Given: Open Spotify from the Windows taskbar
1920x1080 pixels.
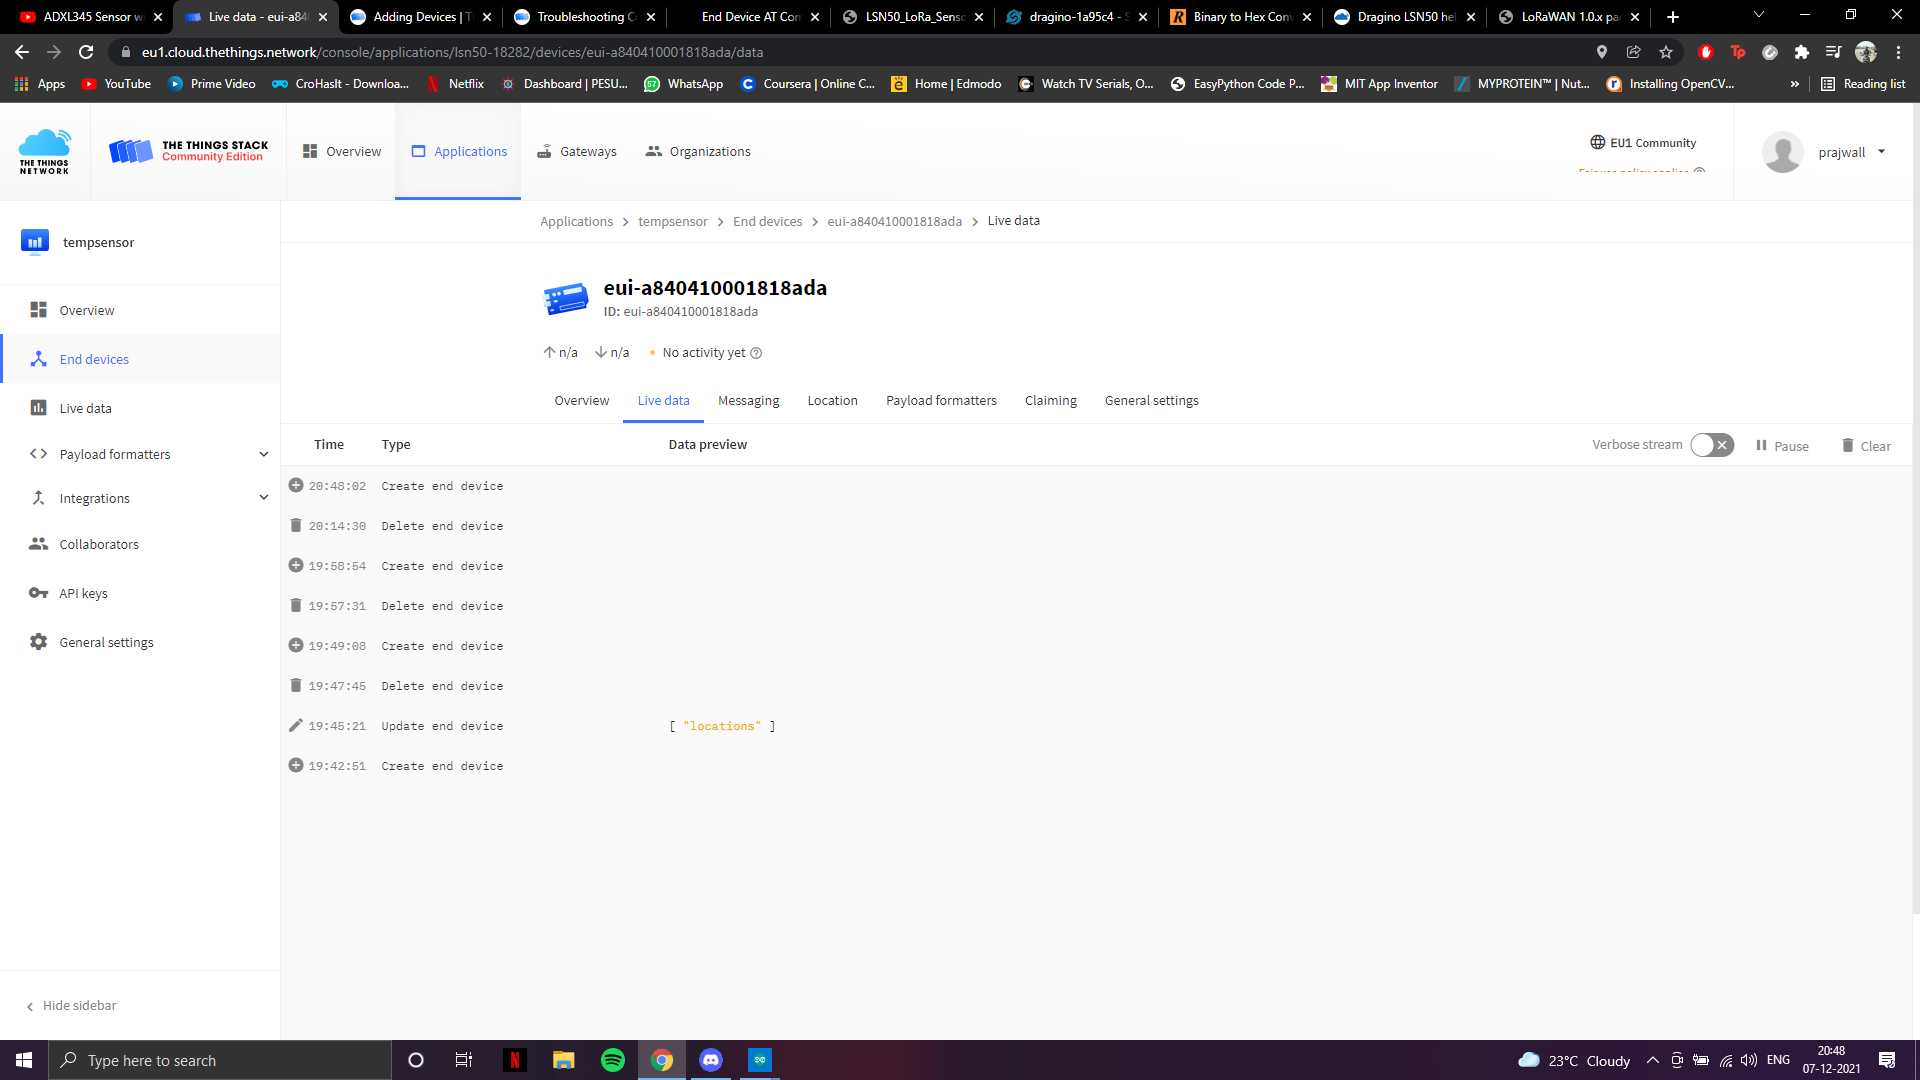Looking at the screenshot, I should [612, 1060].
